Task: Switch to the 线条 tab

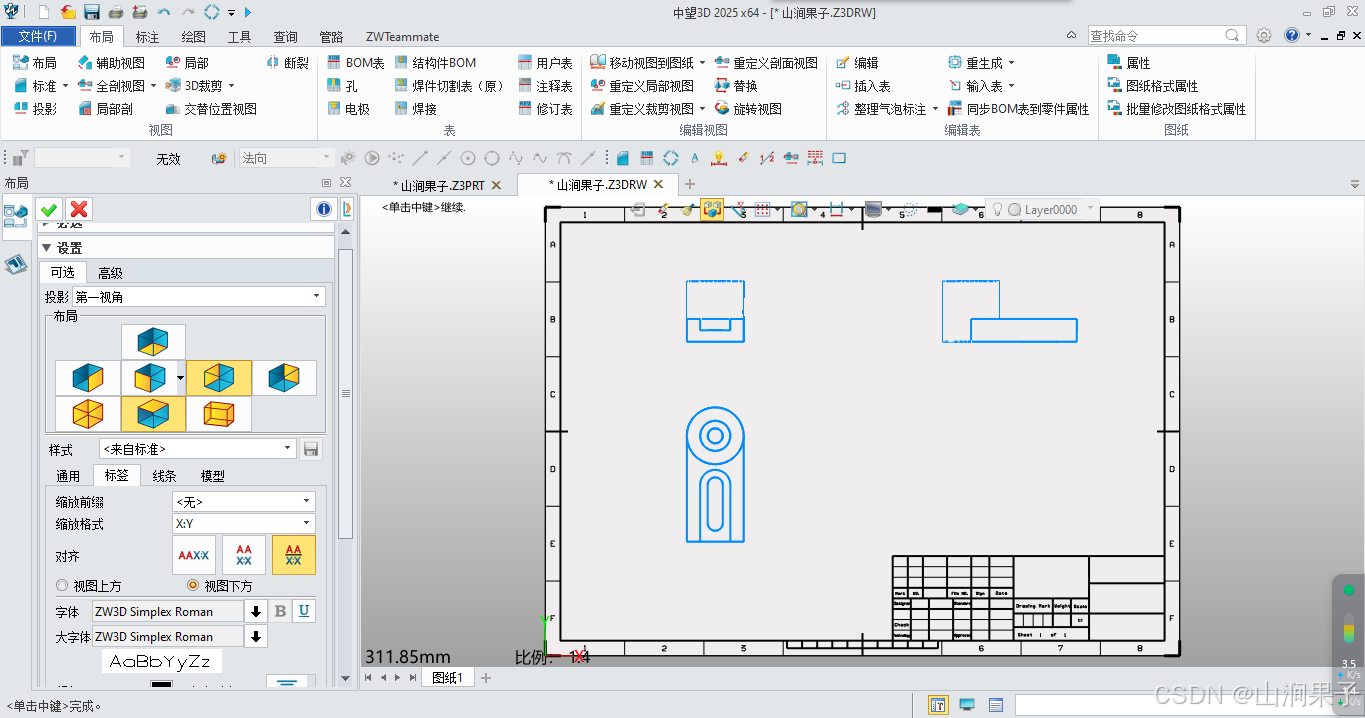Action: point(164,476)
